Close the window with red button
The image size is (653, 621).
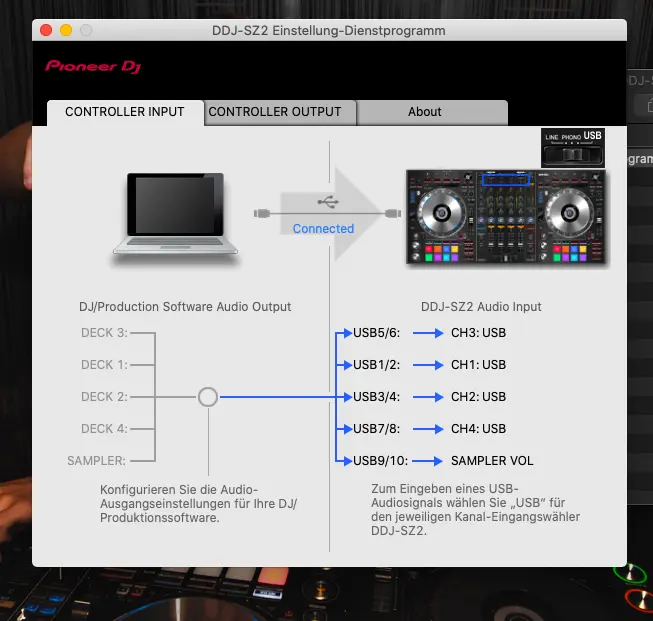46,31
